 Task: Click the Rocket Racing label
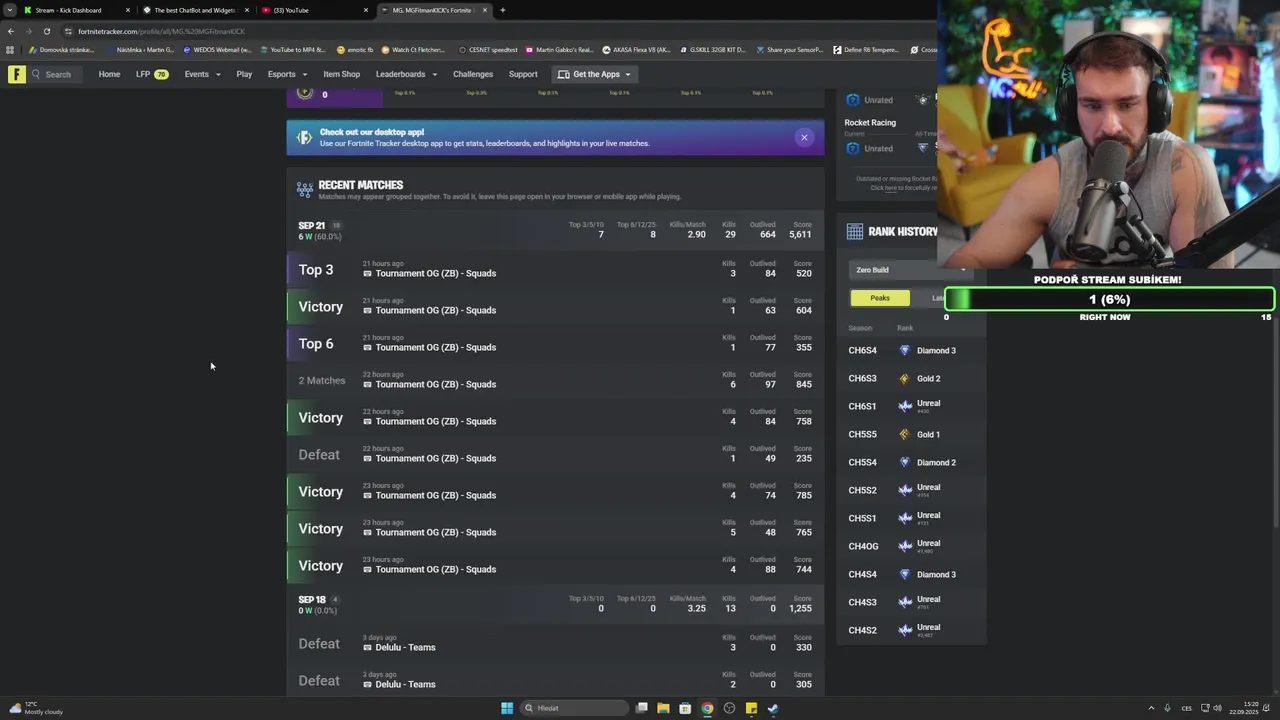click(870, 123)
